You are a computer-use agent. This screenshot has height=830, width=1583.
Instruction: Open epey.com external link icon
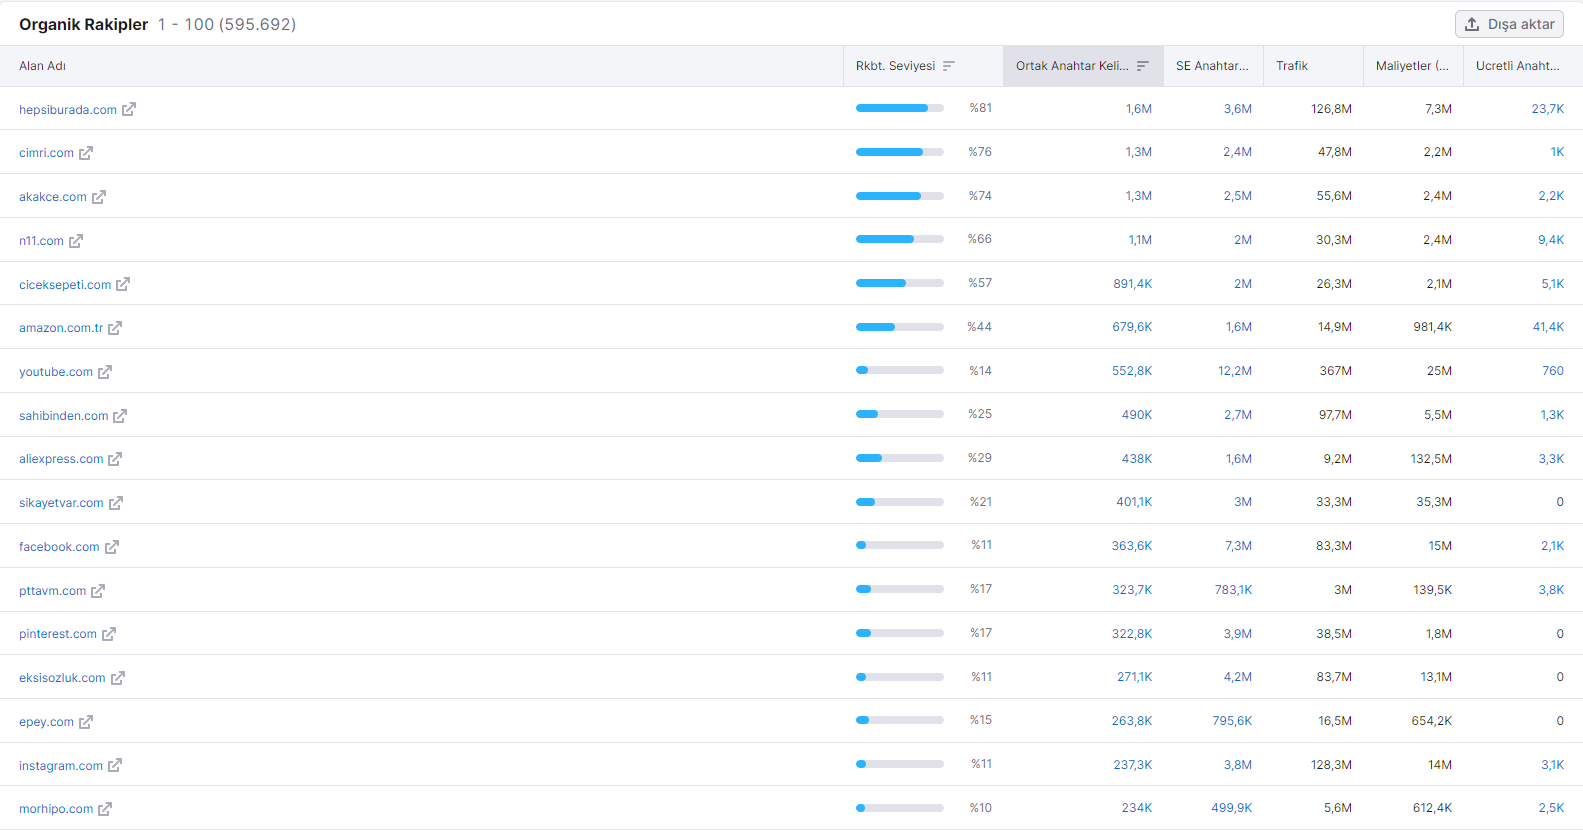coord(86,722)
